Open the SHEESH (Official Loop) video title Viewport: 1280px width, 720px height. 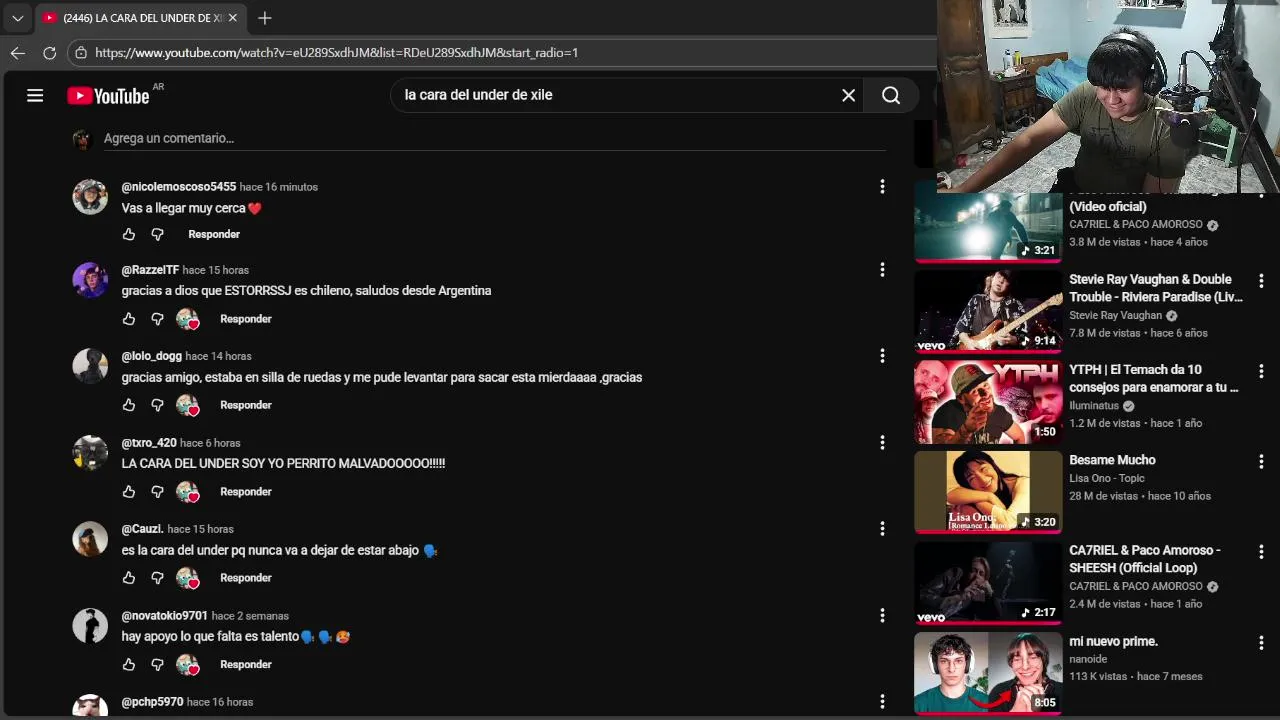click(1145, 559)
